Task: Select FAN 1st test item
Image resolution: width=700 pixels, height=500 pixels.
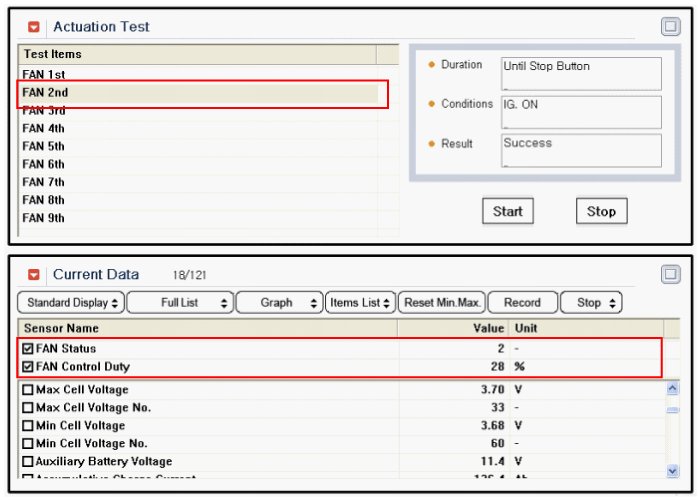Action: point(44,75)
